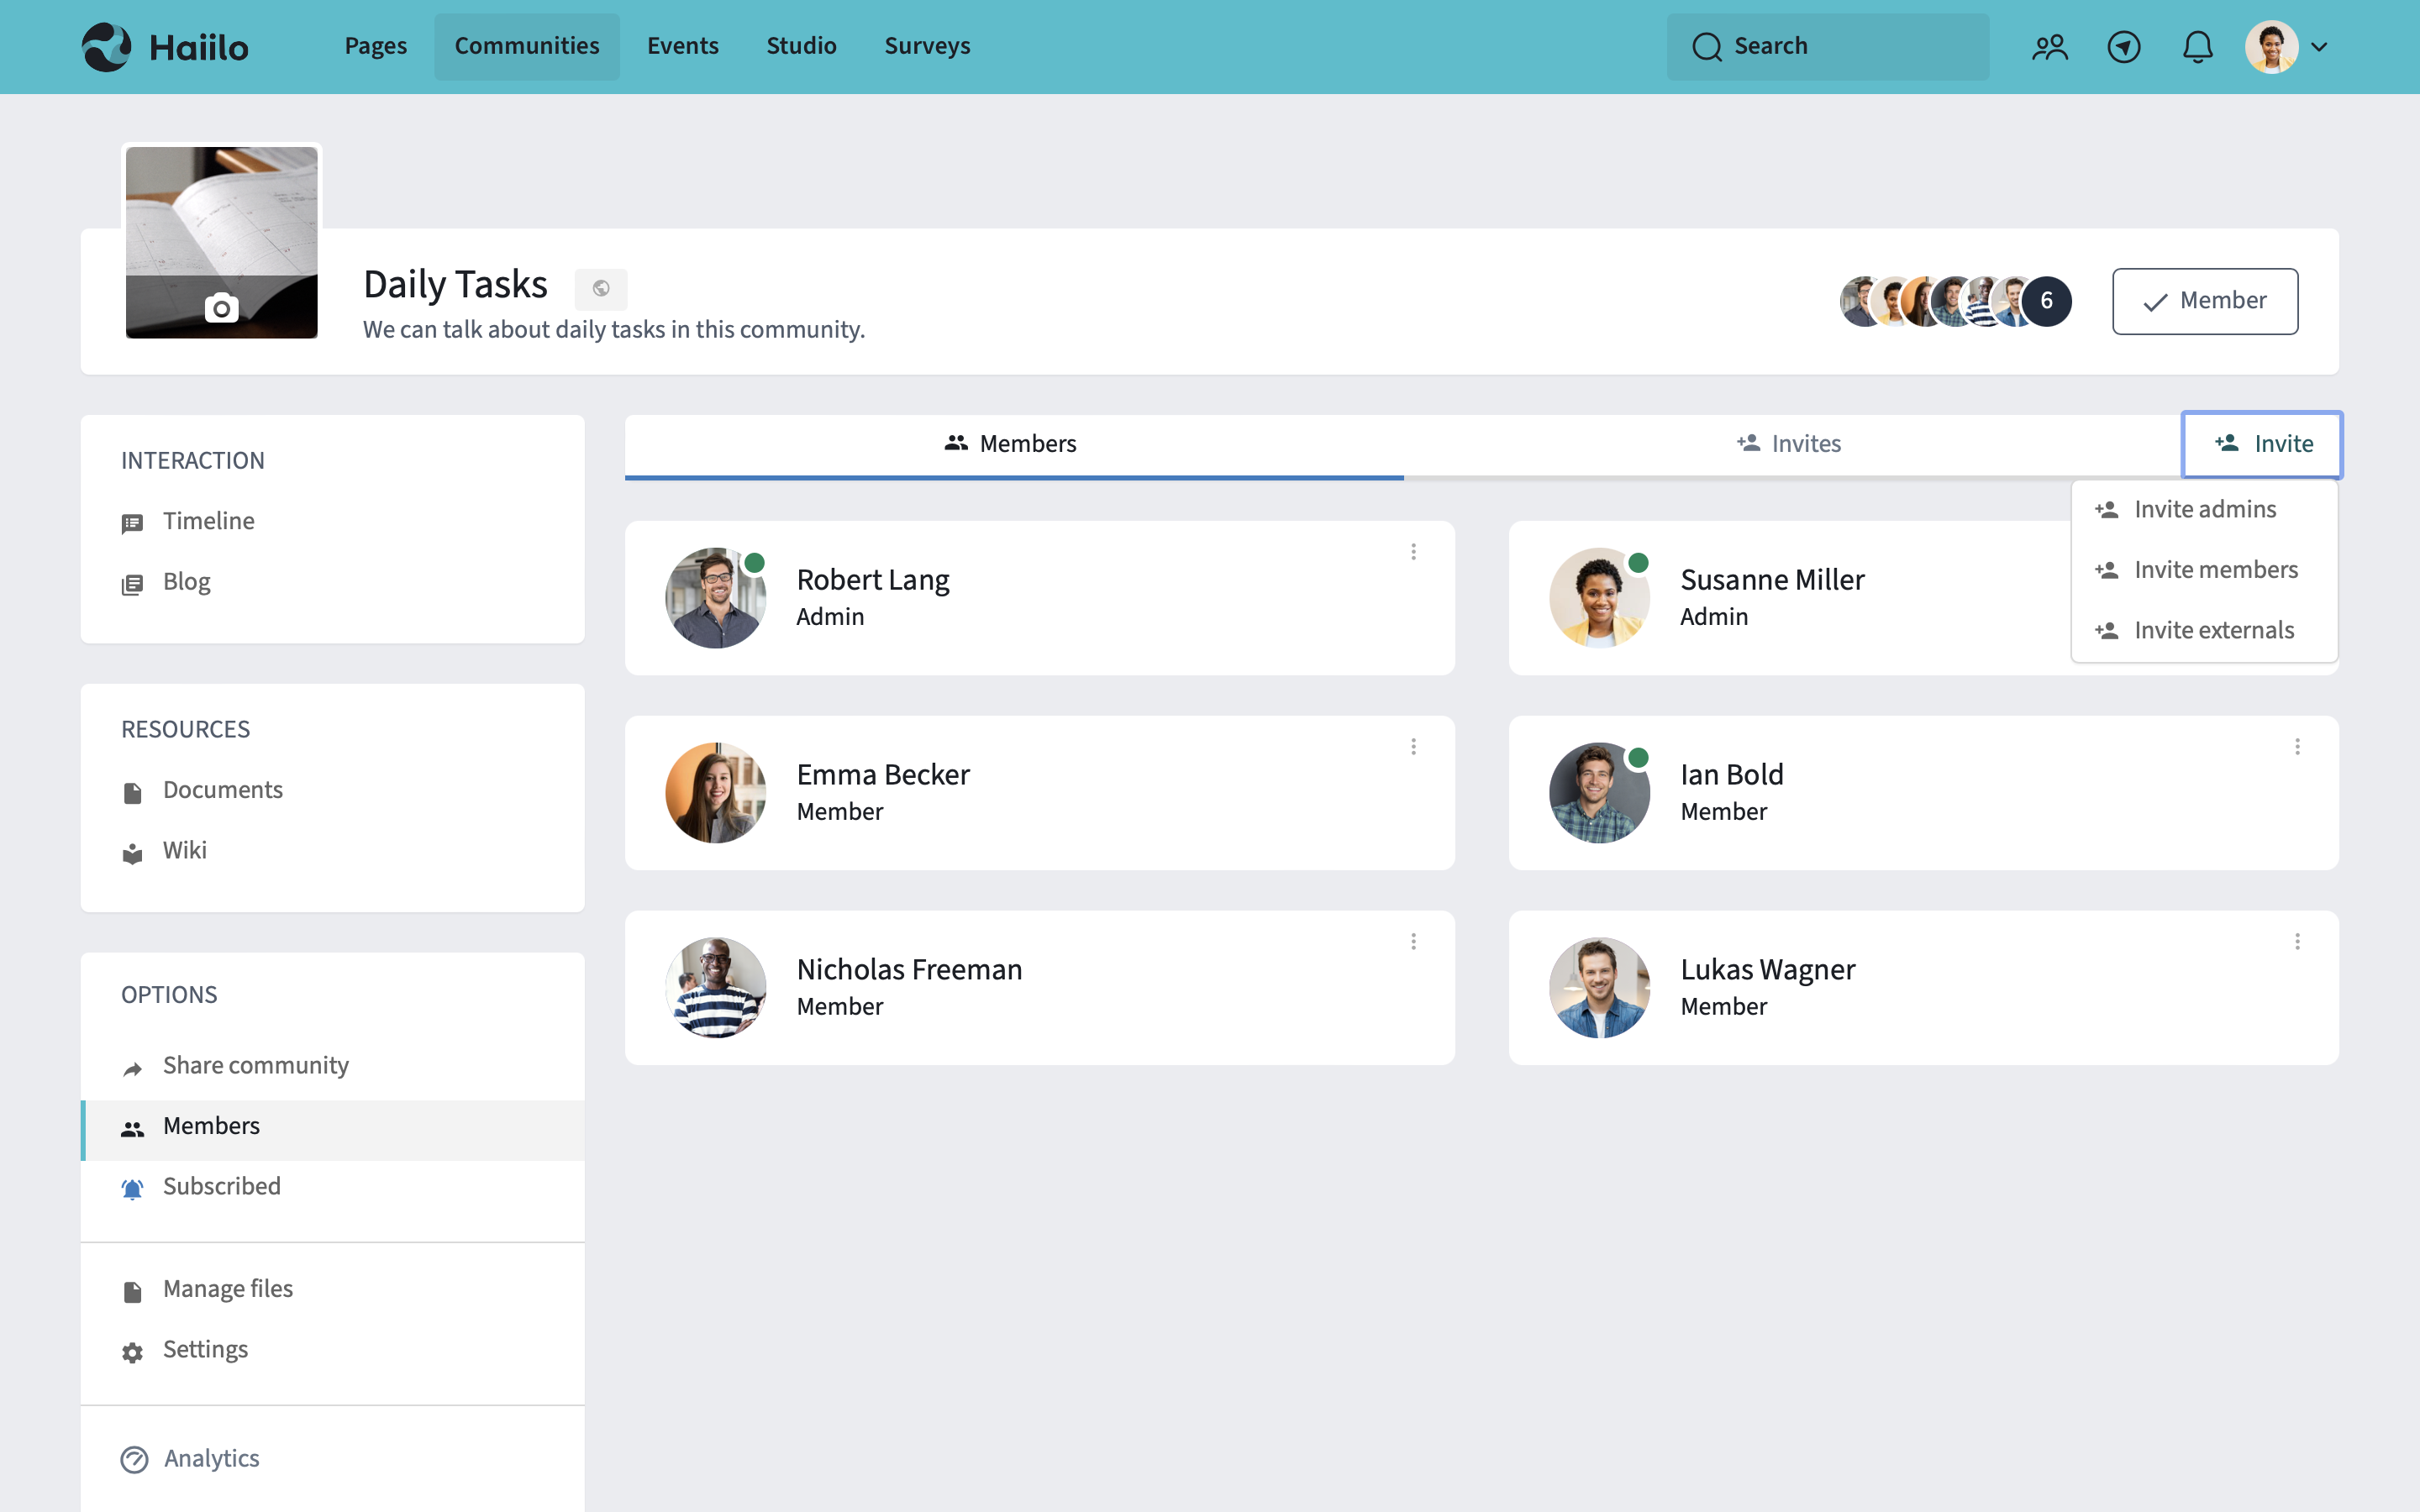Screen dimensions: 2420x1512
Task: Click the Haiilo logo
Action: tap(165, 47)
